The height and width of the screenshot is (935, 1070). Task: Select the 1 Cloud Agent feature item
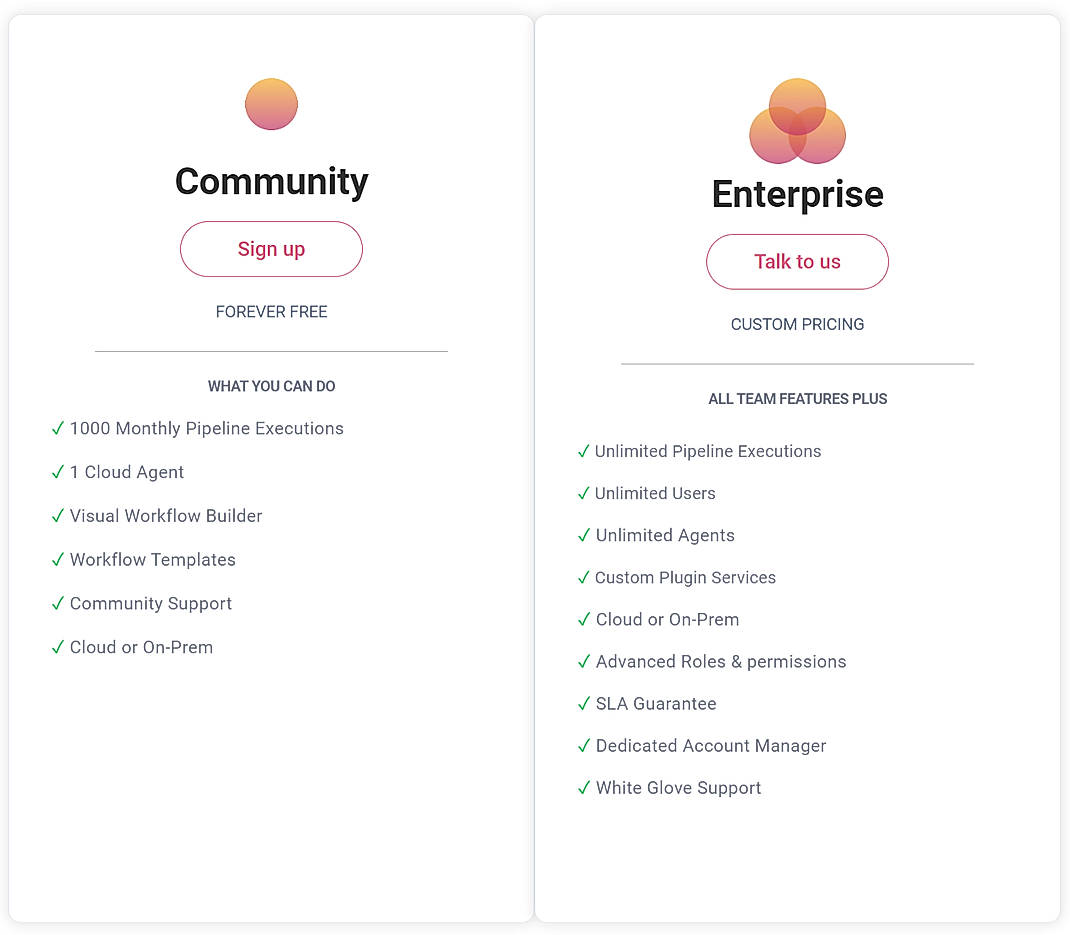click(x=127, y=472)
